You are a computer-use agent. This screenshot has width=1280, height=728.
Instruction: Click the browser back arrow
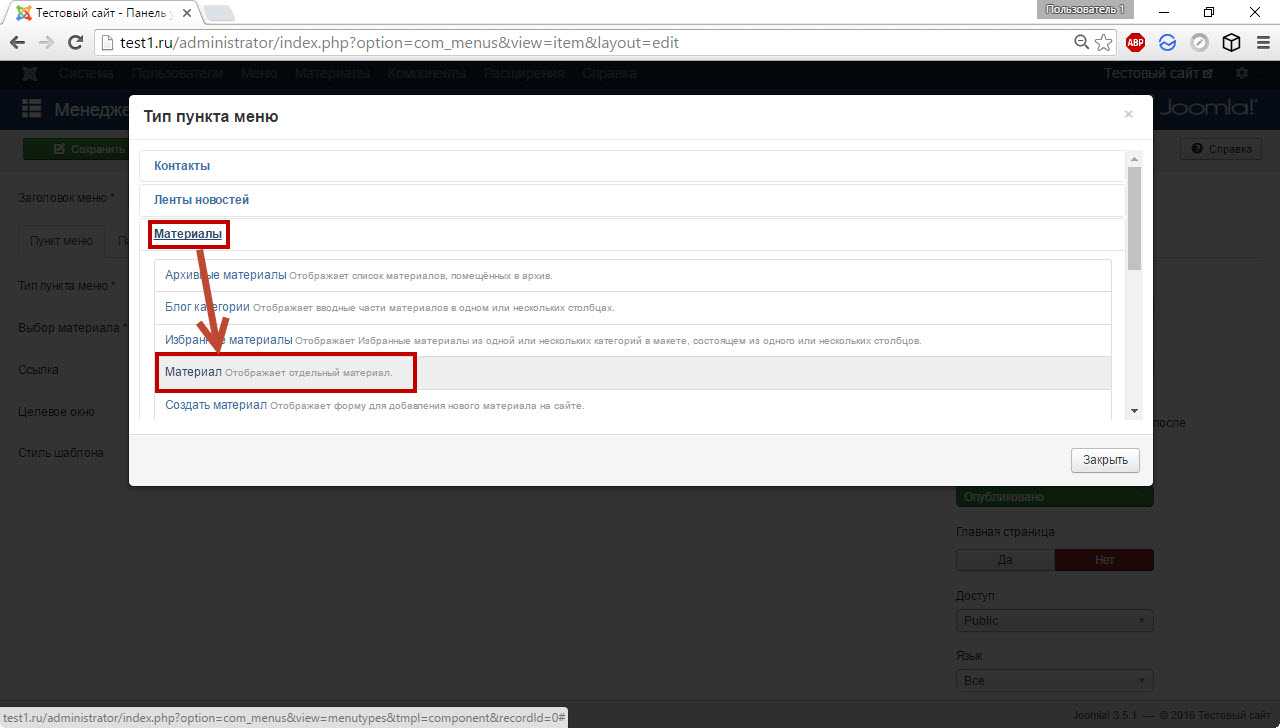[x=17, y=43]
